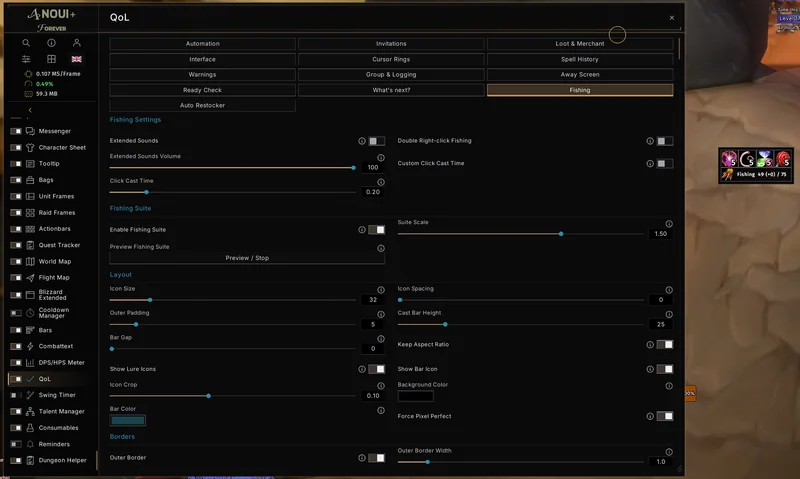The width and height of the screenshot is (800, 479).
Task: Open the Automation tab
Action: click(x=203, y=44)
